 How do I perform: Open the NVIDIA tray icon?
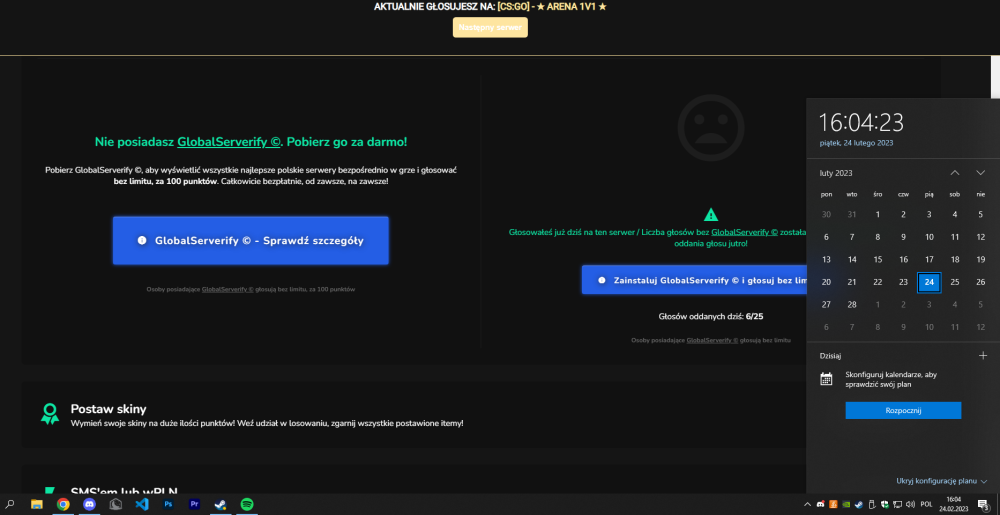point(846,504)
